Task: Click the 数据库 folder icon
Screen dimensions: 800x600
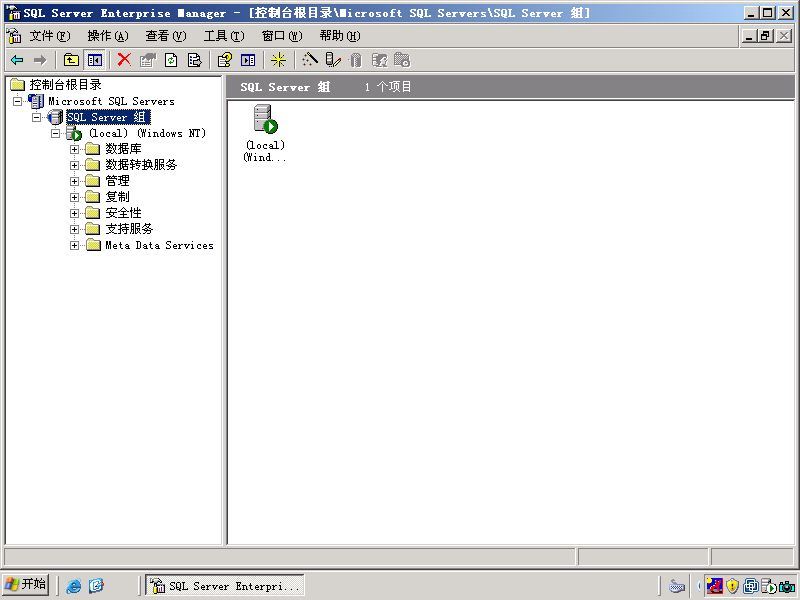Action: pos(92,149)
